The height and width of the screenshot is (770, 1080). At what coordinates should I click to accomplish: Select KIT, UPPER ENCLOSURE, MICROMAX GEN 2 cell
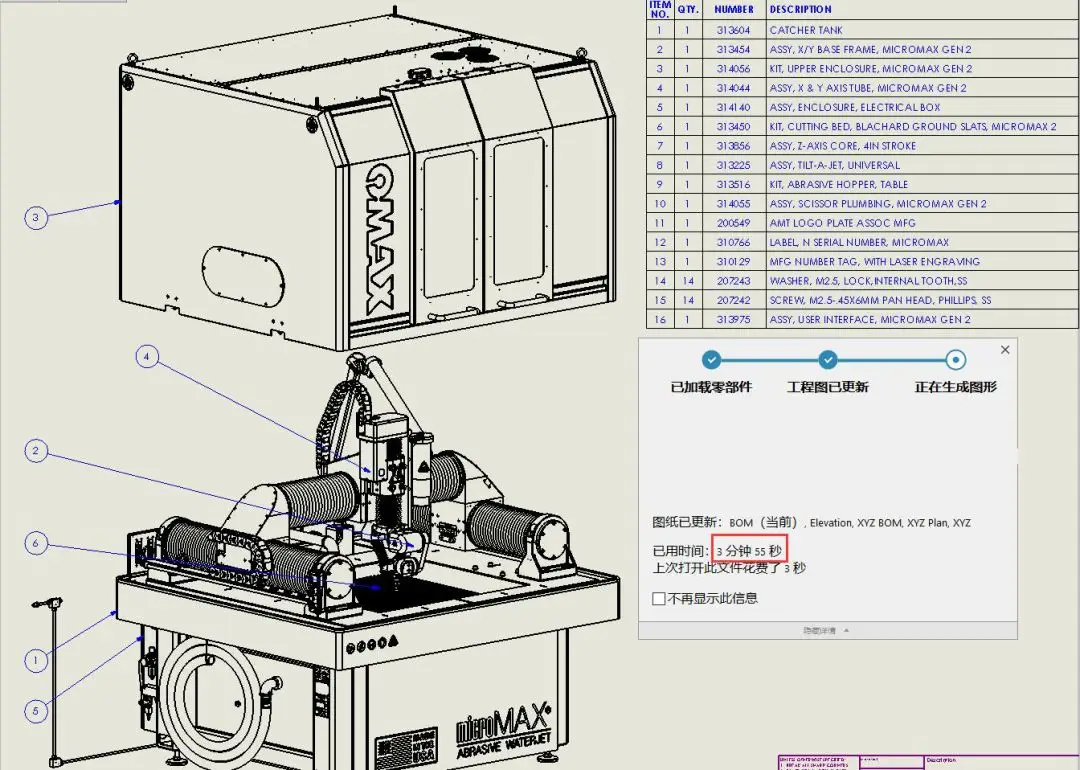[x=922, y=69]
